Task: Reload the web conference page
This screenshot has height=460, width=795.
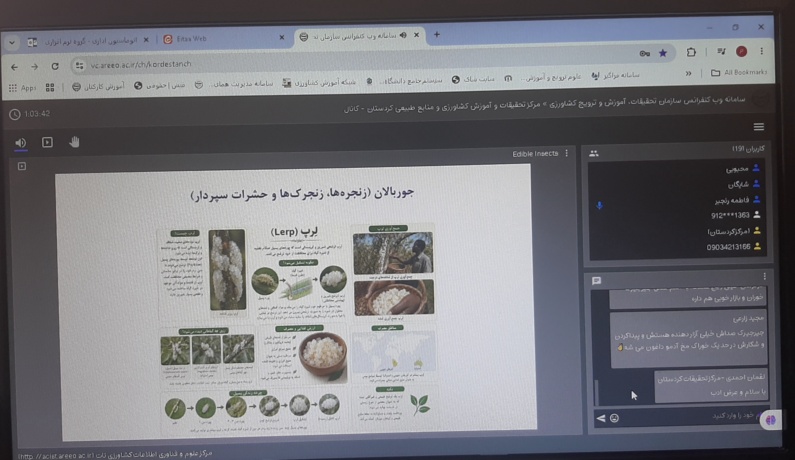Action: pos(55,66)
